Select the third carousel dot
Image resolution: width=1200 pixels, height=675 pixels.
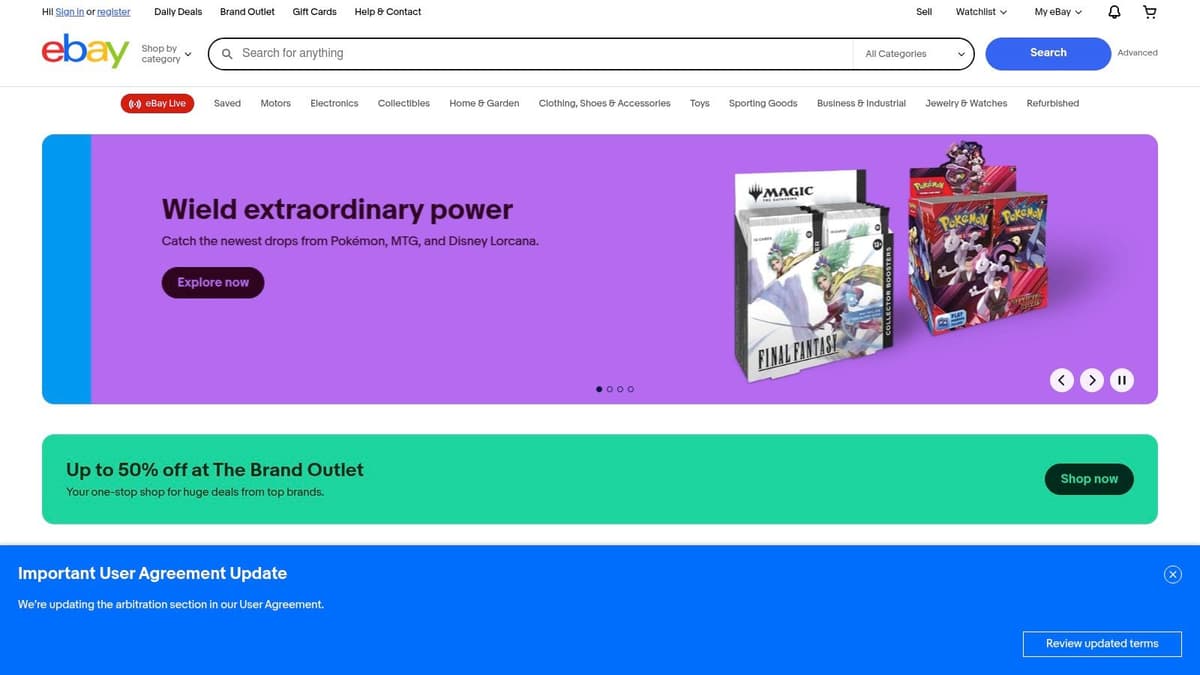click(620, 389)
